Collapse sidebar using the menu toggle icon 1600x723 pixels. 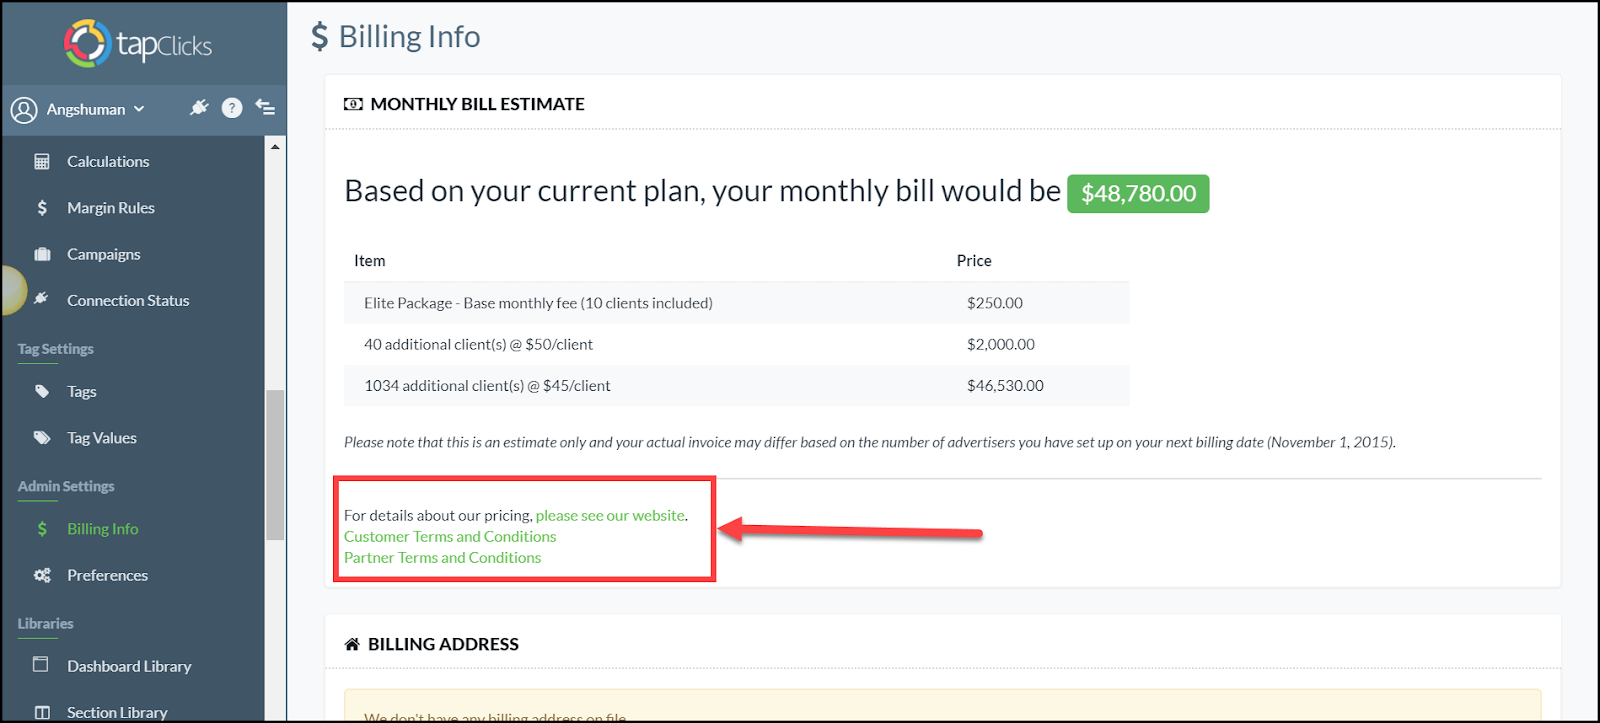point(265,107)
